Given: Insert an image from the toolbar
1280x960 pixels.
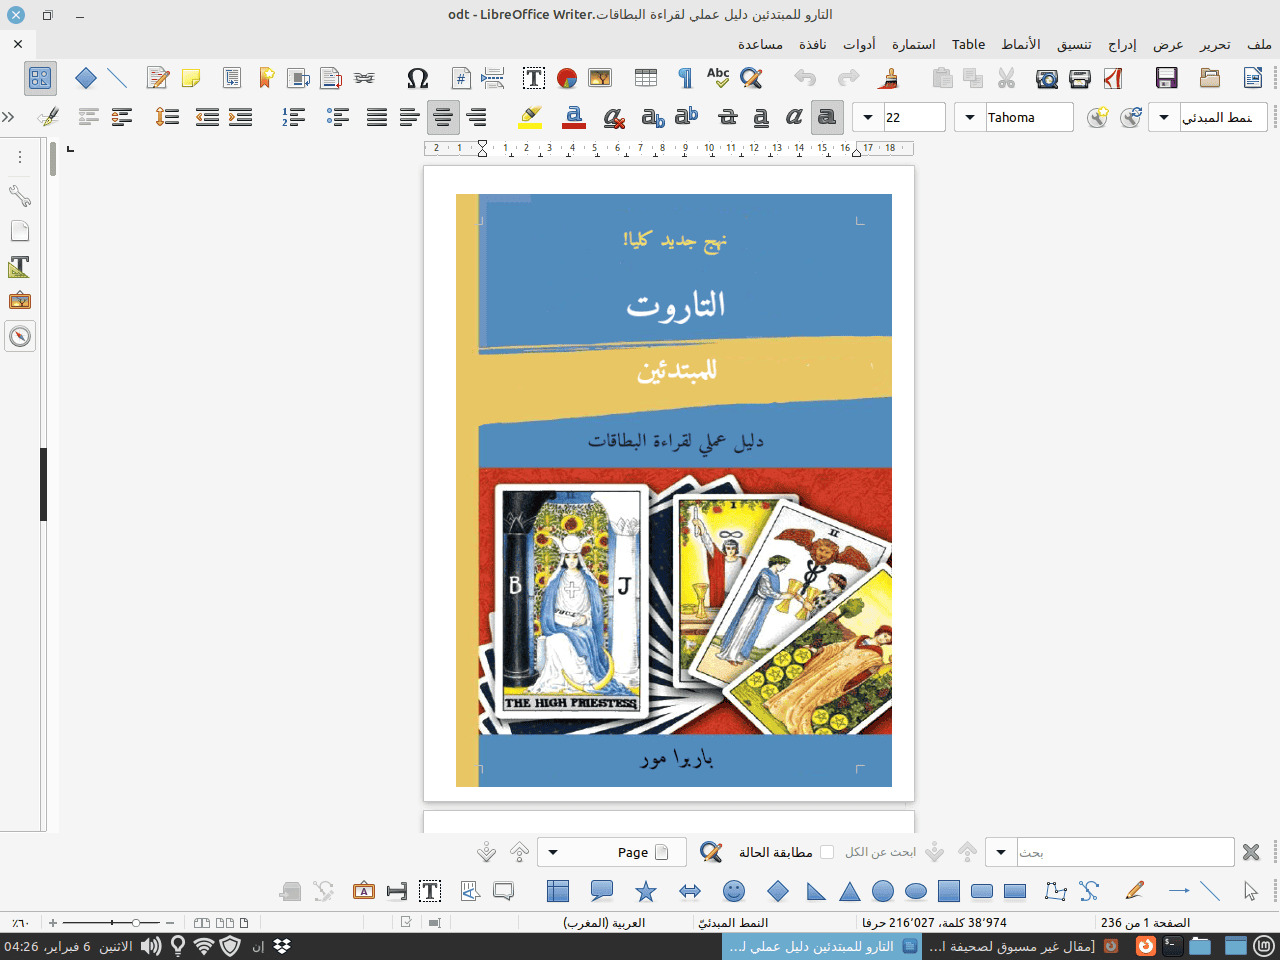Looking at the screenshot, I should click(x=600, y=78).
